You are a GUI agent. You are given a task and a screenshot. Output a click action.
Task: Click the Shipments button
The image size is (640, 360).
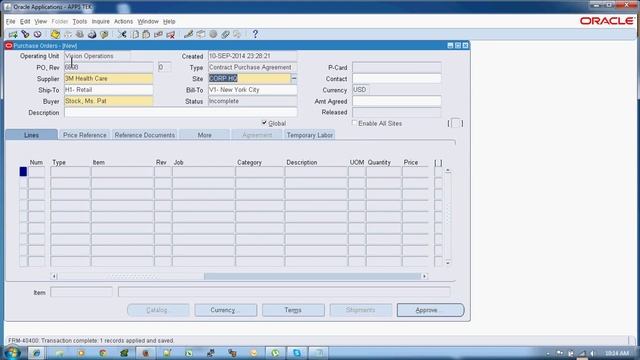[360, 310]
